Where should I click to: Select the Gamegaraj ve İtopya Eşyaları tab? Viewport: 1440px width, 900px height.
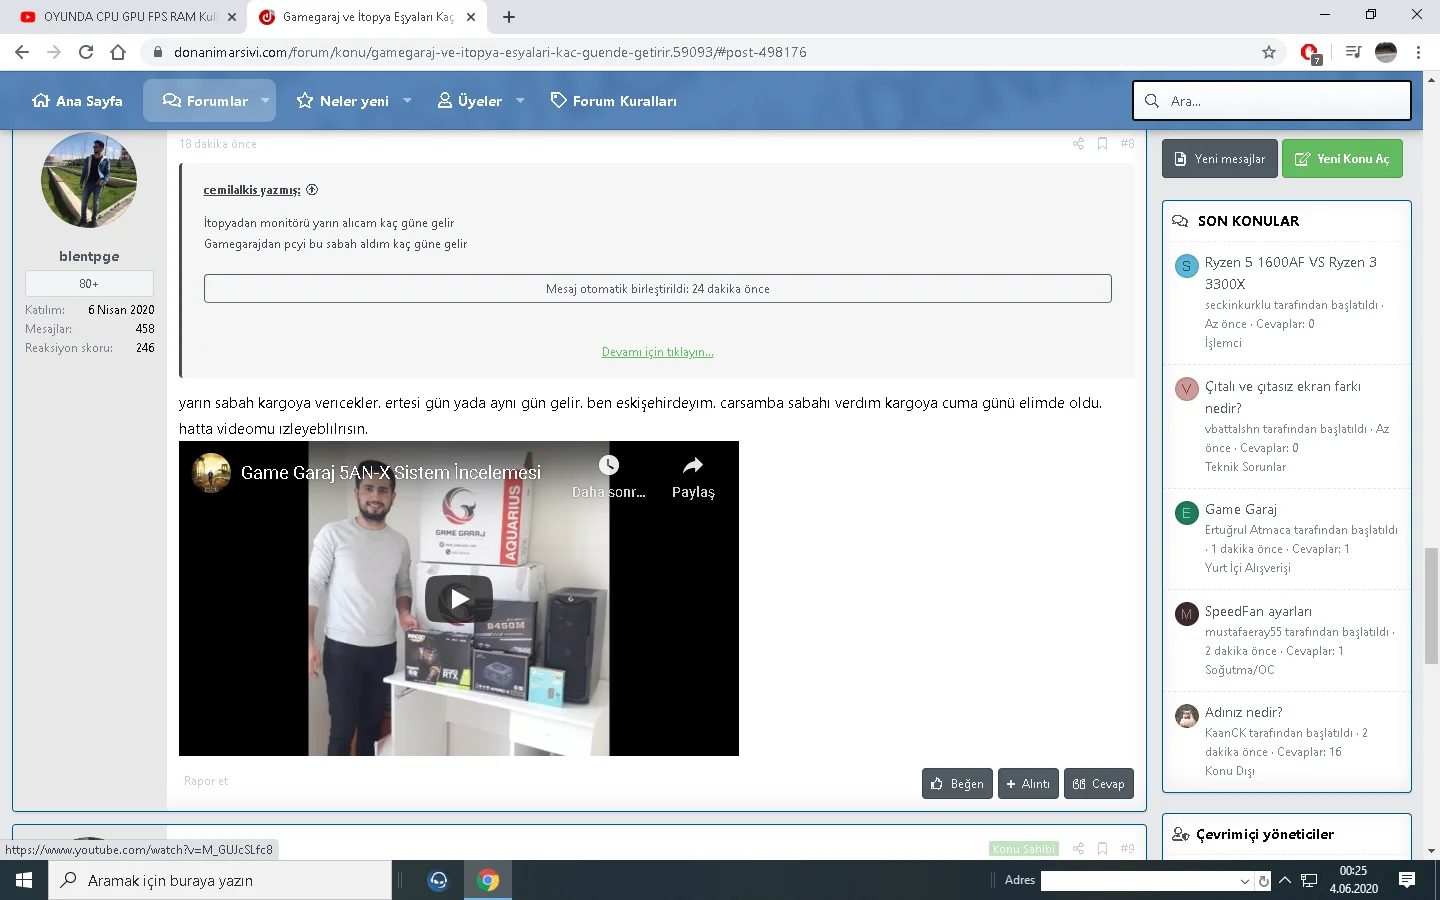coord(367,17)
